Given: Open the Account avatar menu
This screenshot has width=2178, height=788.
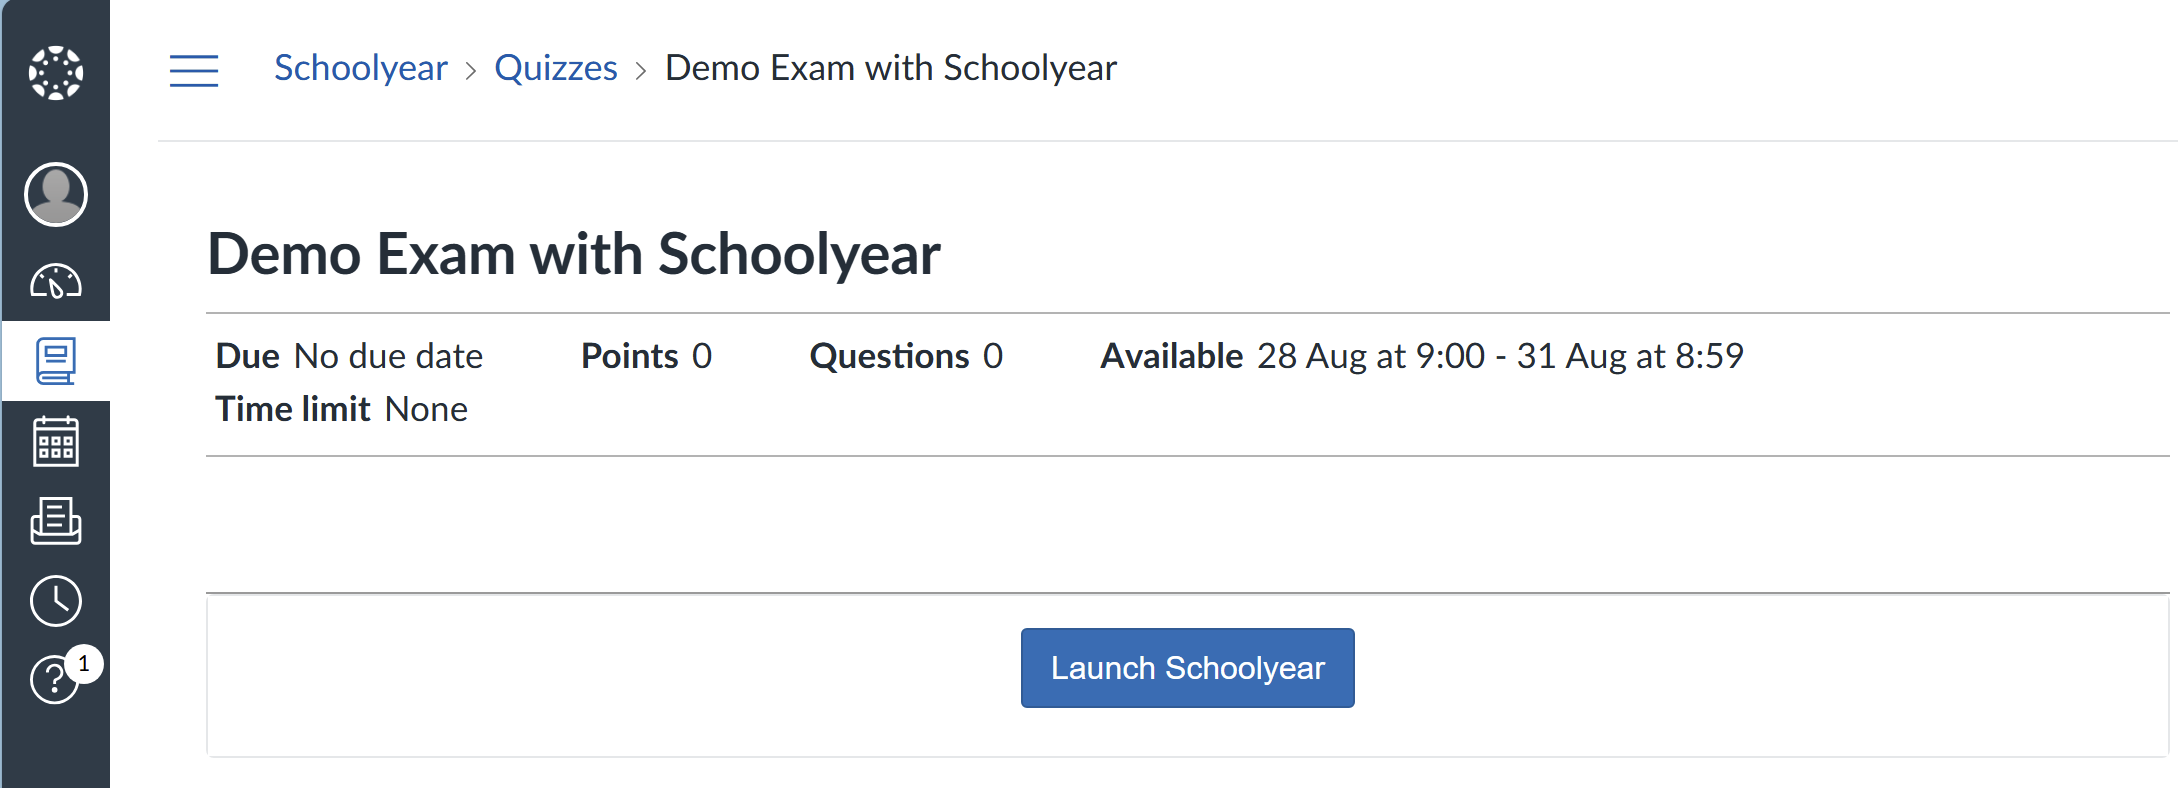Looking at the screenshot, I should click(56, 194).
